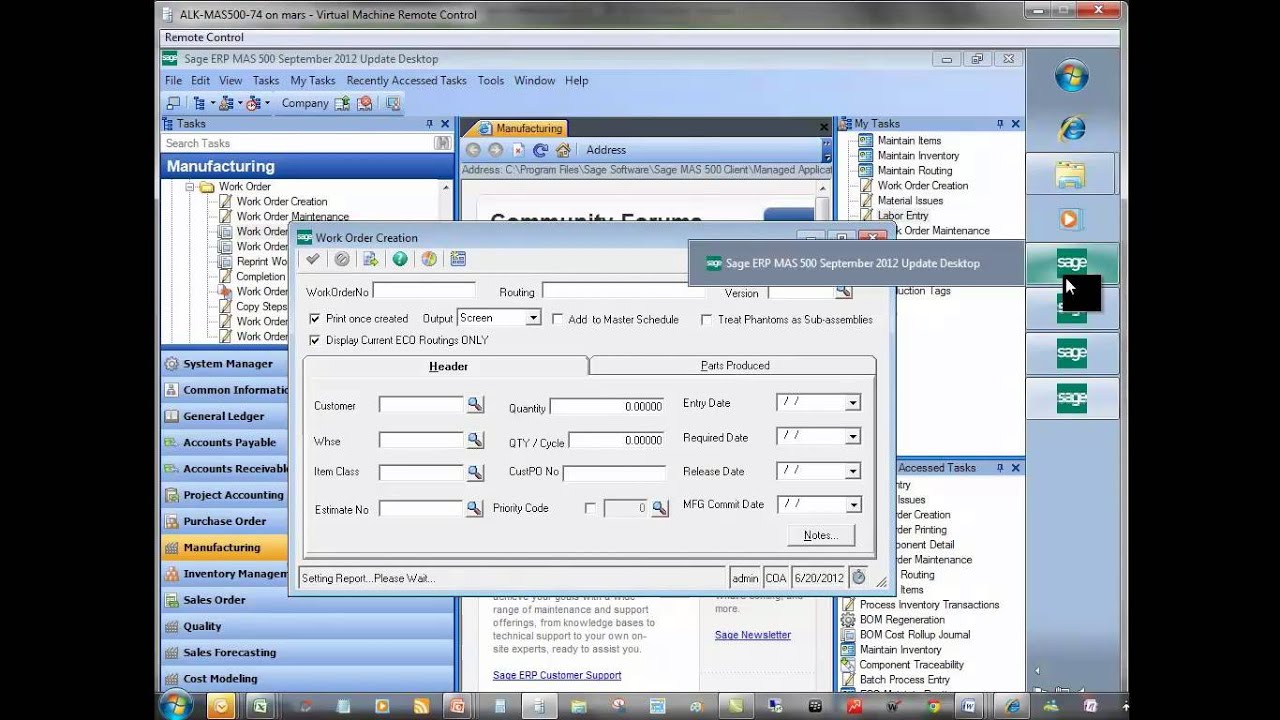
Task: Open the Whse lookup magnifier
Action: pyautogui.click(x=475, y=440)
